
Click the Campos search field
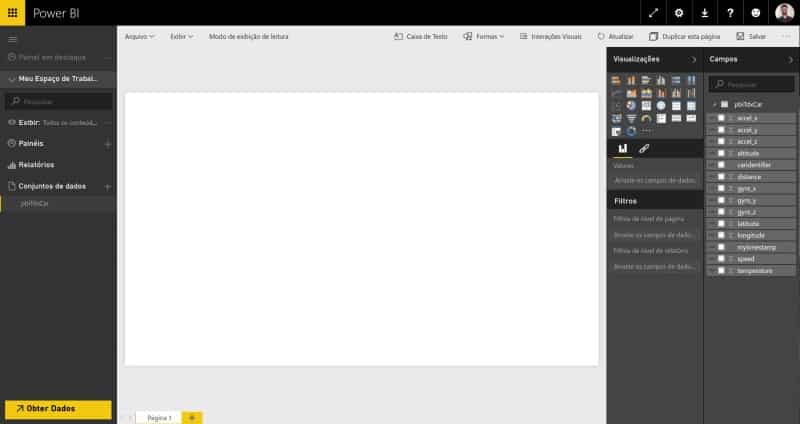752,84
